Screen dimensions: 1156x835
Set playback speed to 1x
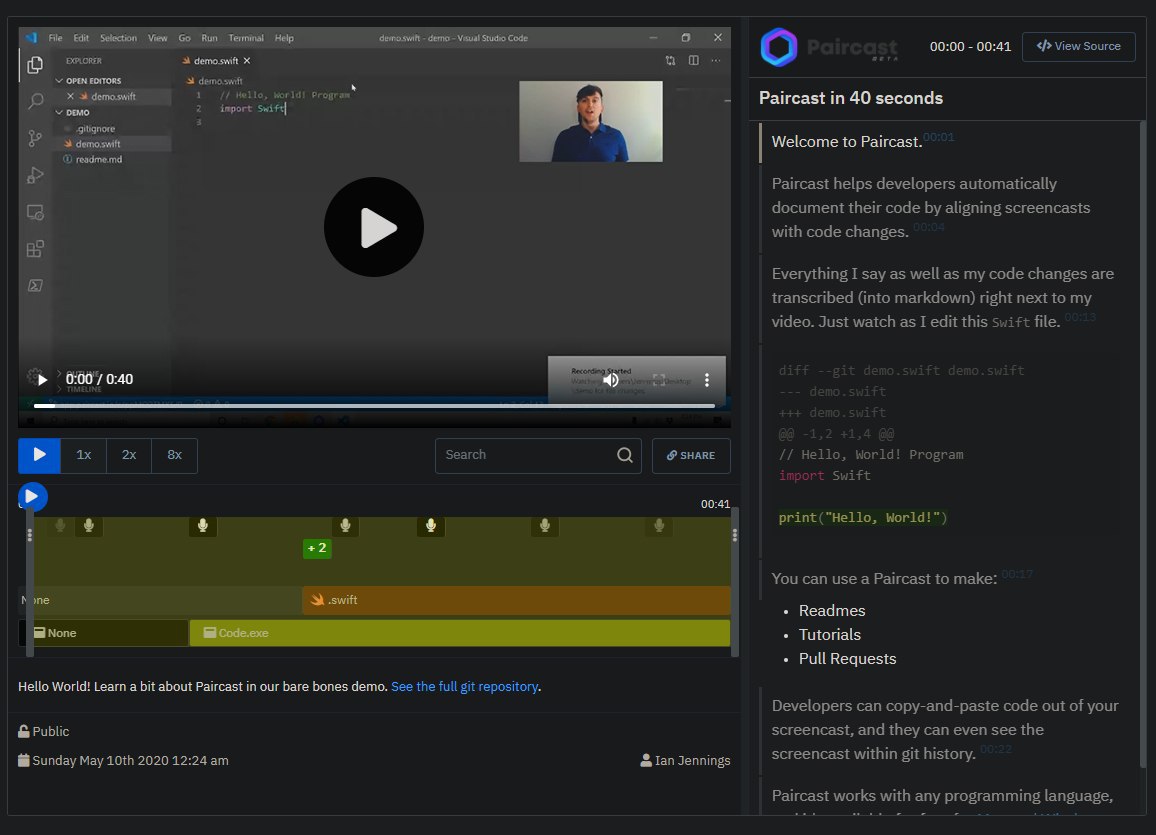click(84, 455)
